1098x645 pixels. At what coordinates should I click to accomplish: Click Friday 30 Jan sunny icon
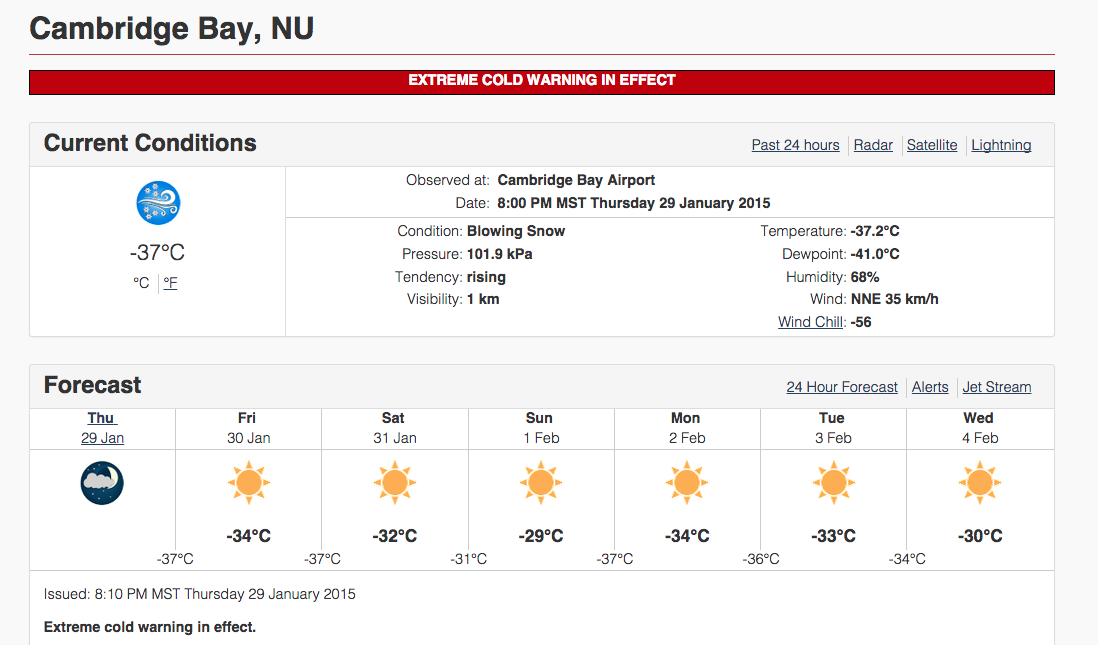249,483
